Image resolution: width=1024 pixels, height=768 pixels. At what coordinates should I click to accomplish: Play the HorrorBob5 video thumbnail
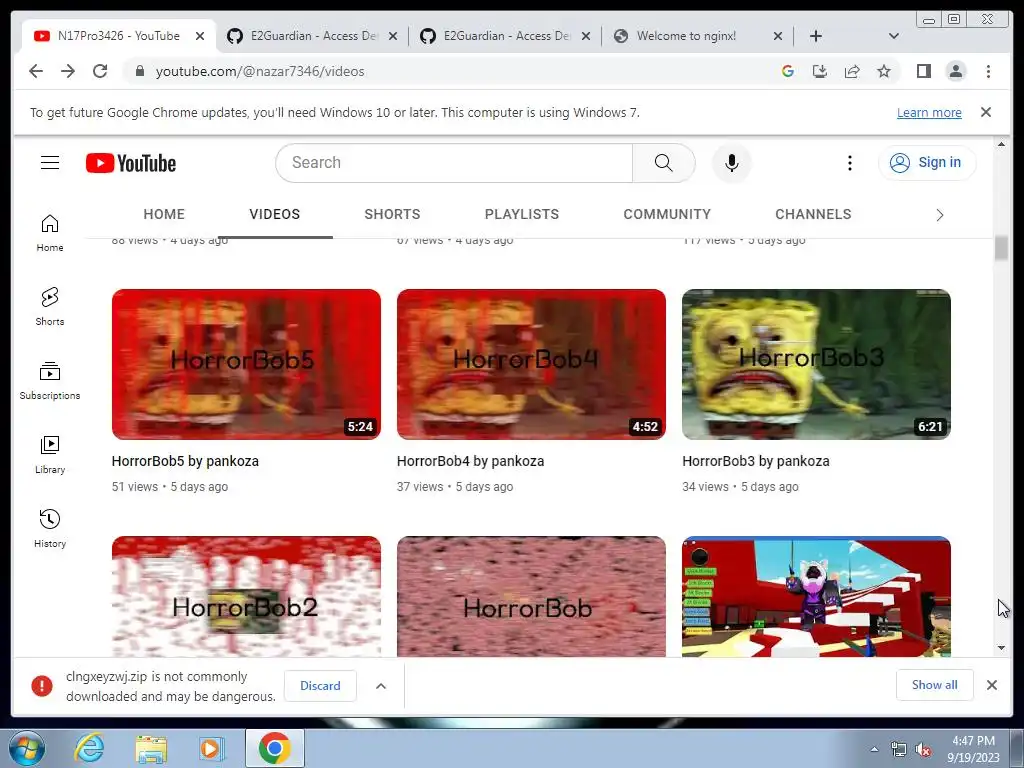[246, 364]
